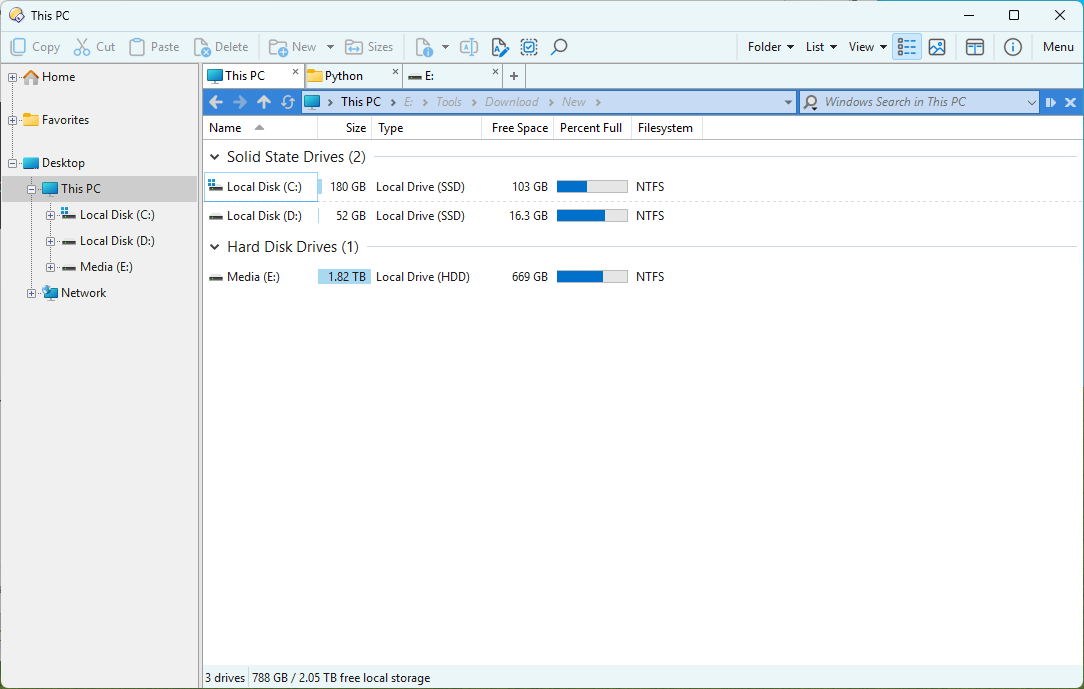Calculate folder Sizes
Screen dimensions: 1084x689
[x=369, y=47]
